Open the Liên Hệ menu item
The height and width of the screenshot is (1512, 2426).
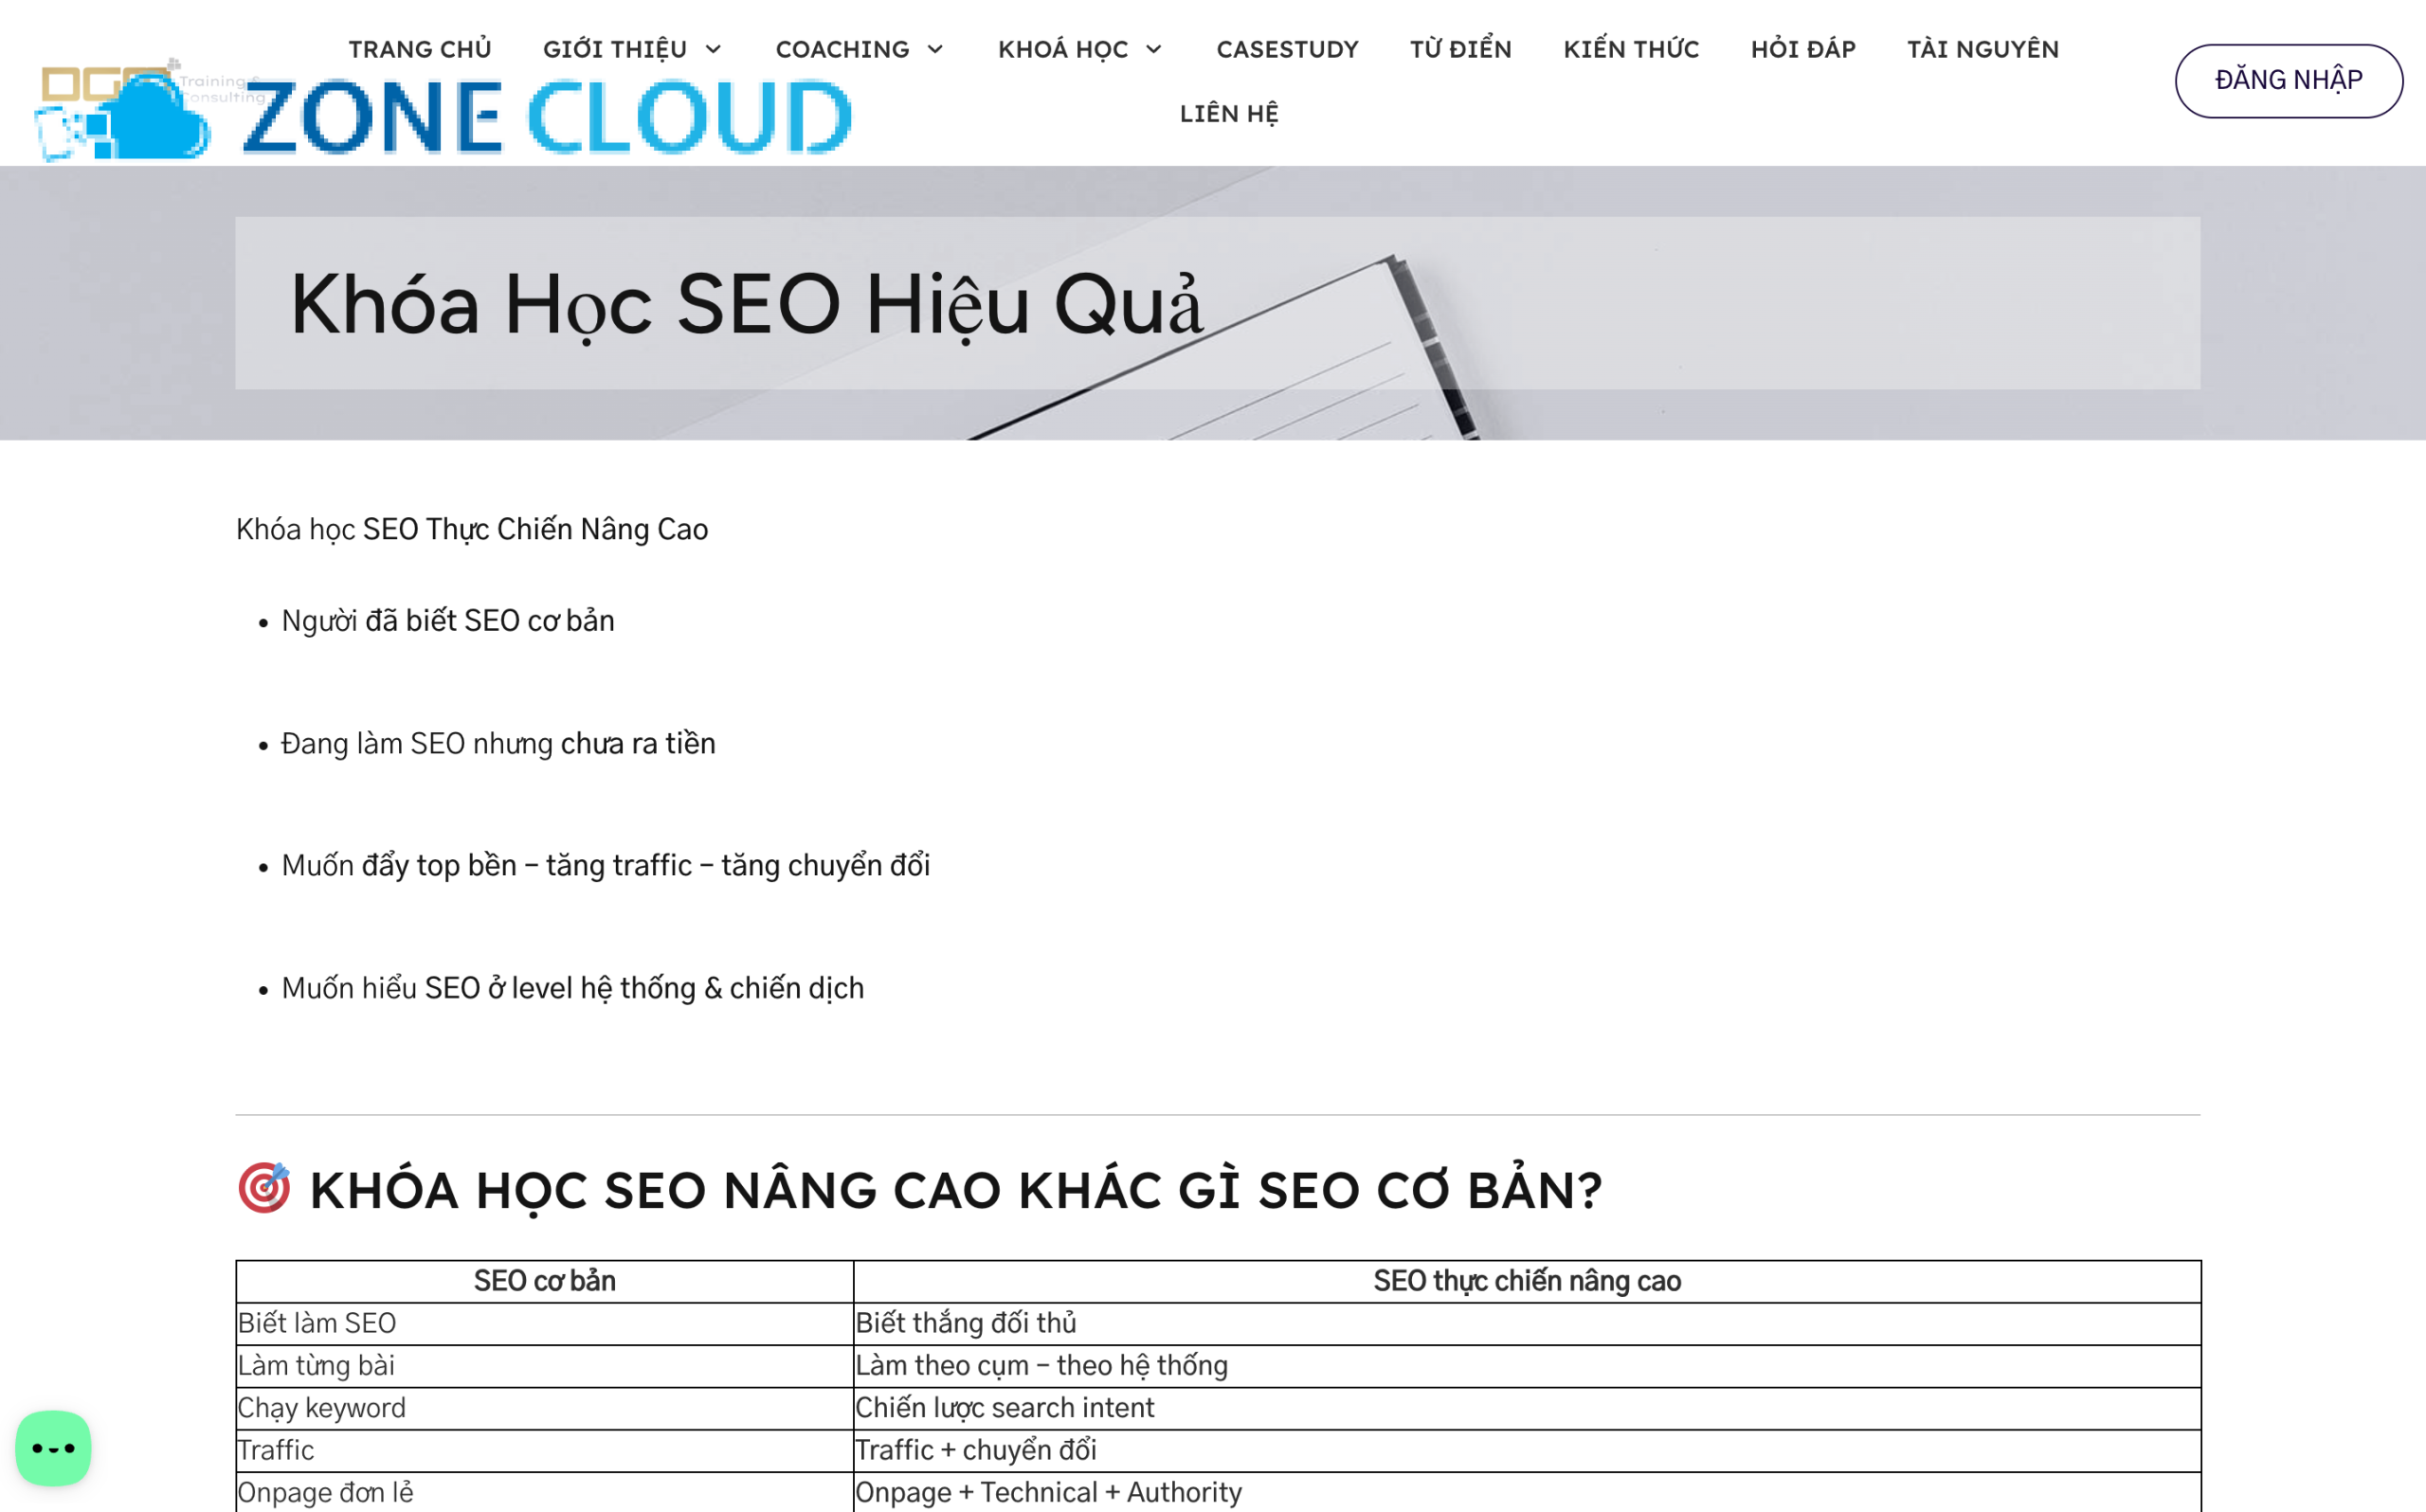point(1228,113)
